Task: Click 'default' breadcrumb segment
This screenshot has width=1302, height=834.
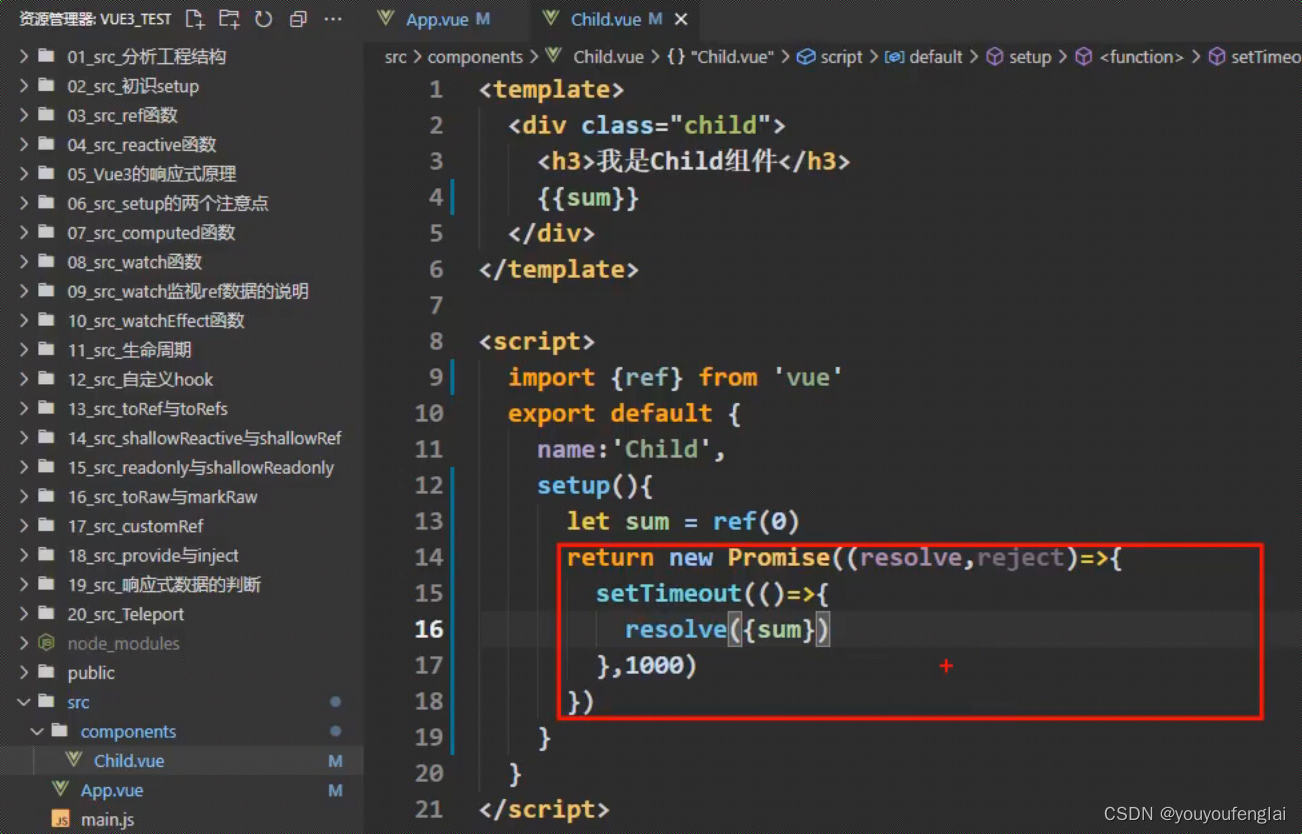Action: coord(925,57)
